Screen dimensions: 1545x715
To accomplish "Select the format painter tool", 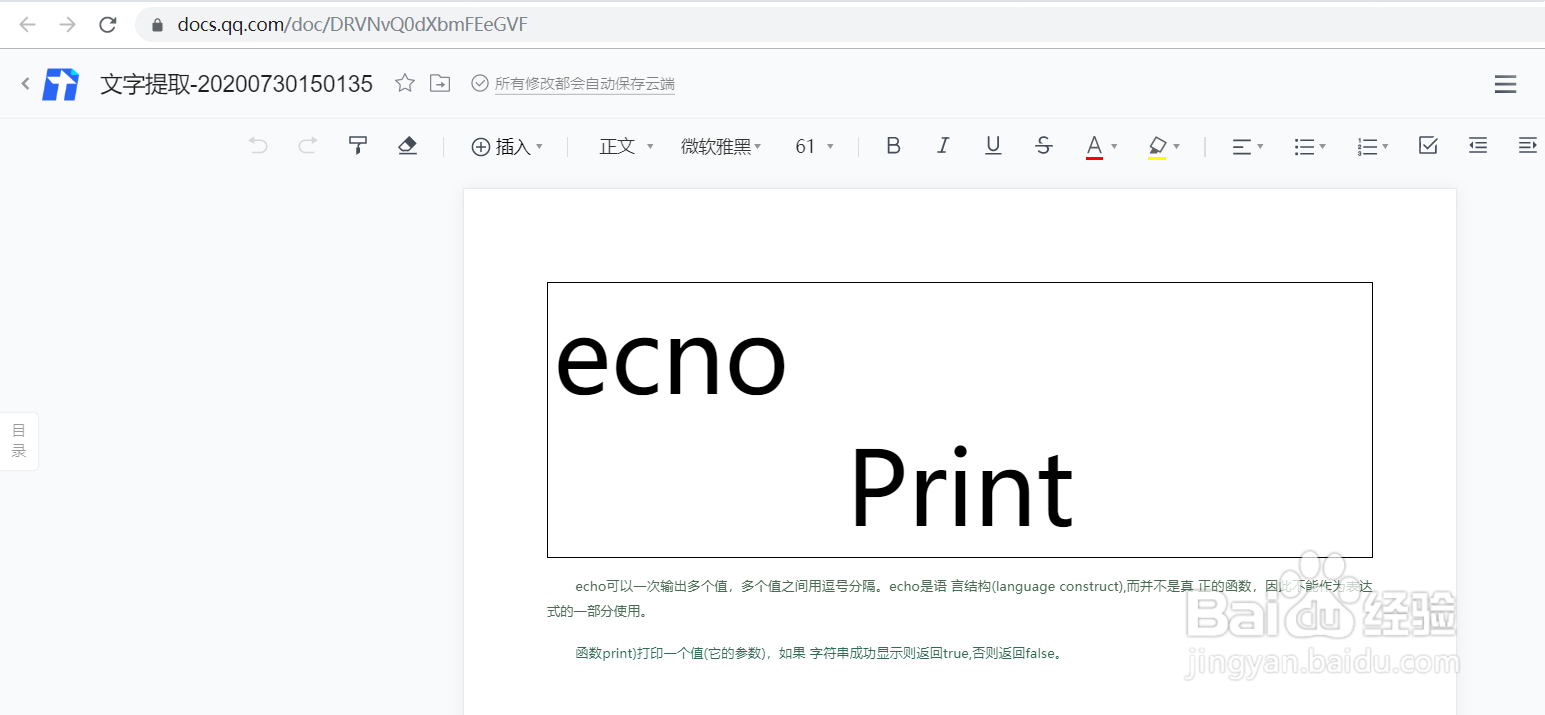I will (357, 146).
